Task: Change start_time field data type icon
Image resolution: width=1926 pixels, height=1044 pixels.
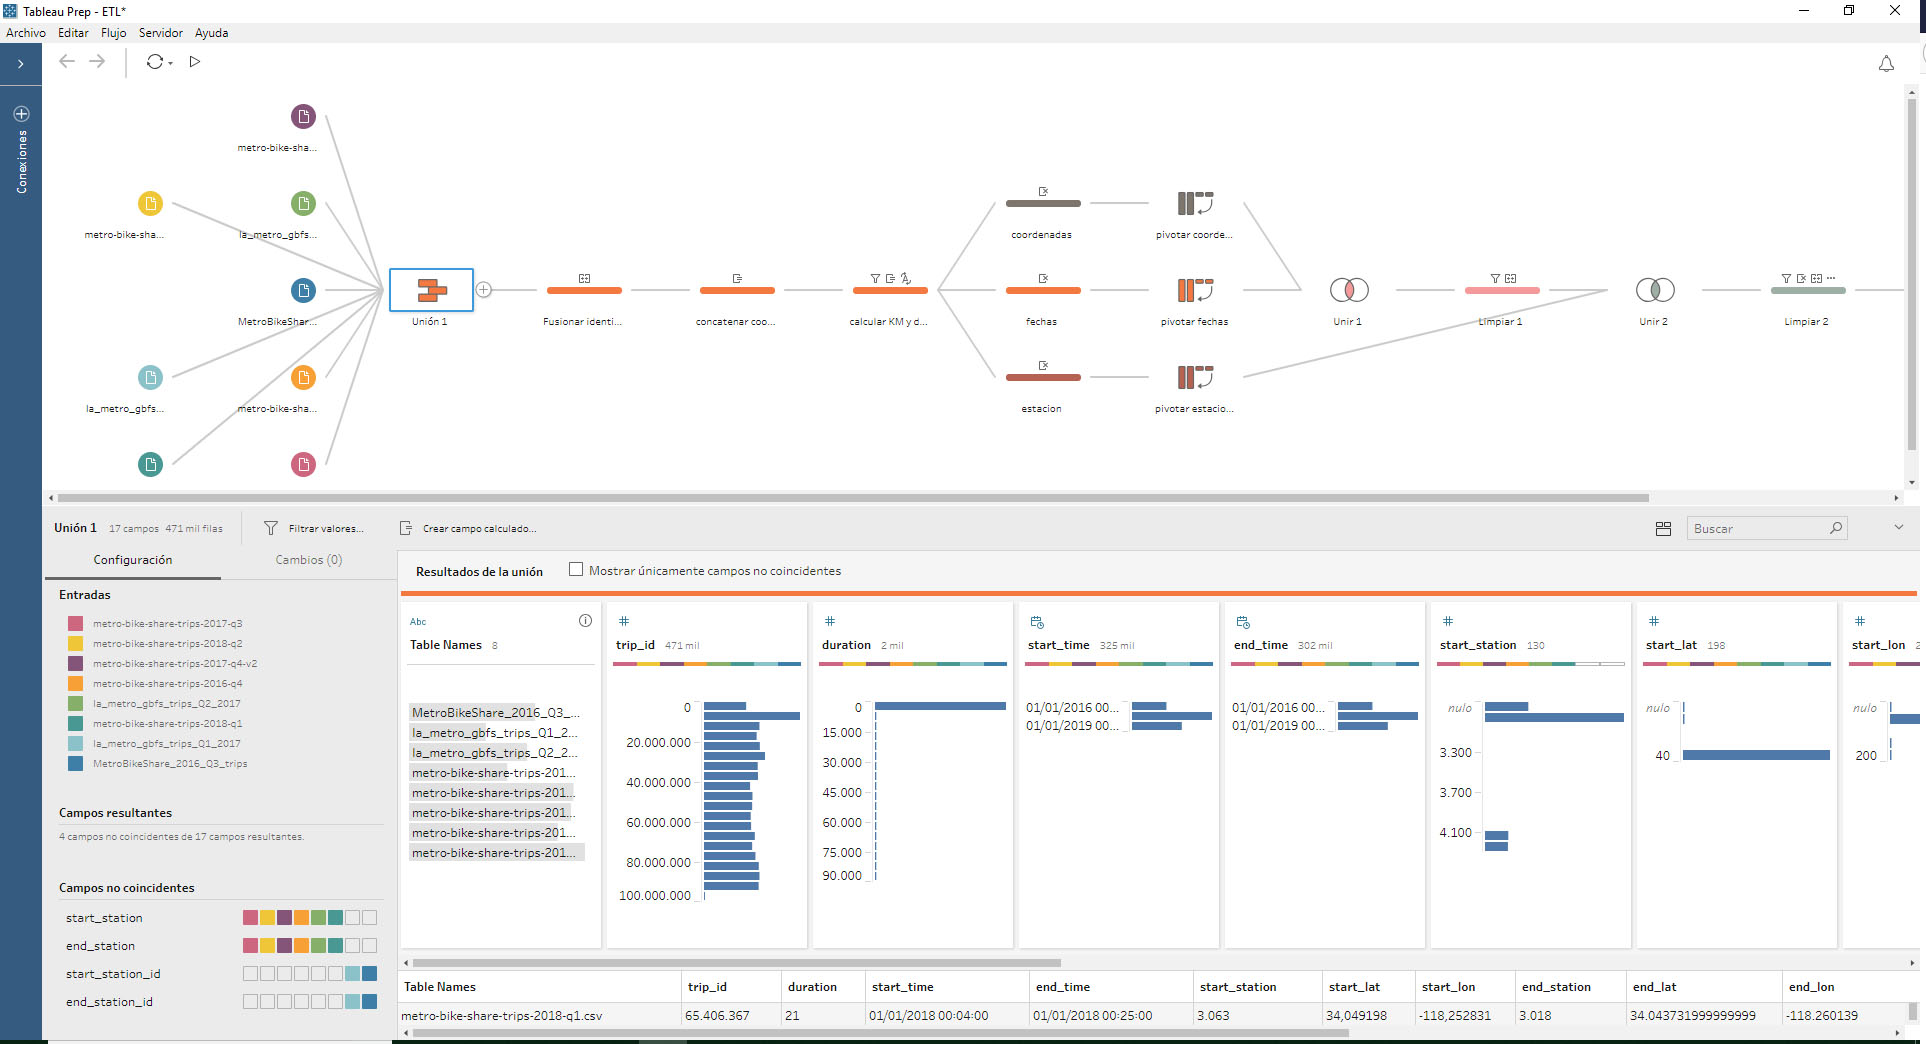Action: pyautogui.click(x=1037, y=622)
